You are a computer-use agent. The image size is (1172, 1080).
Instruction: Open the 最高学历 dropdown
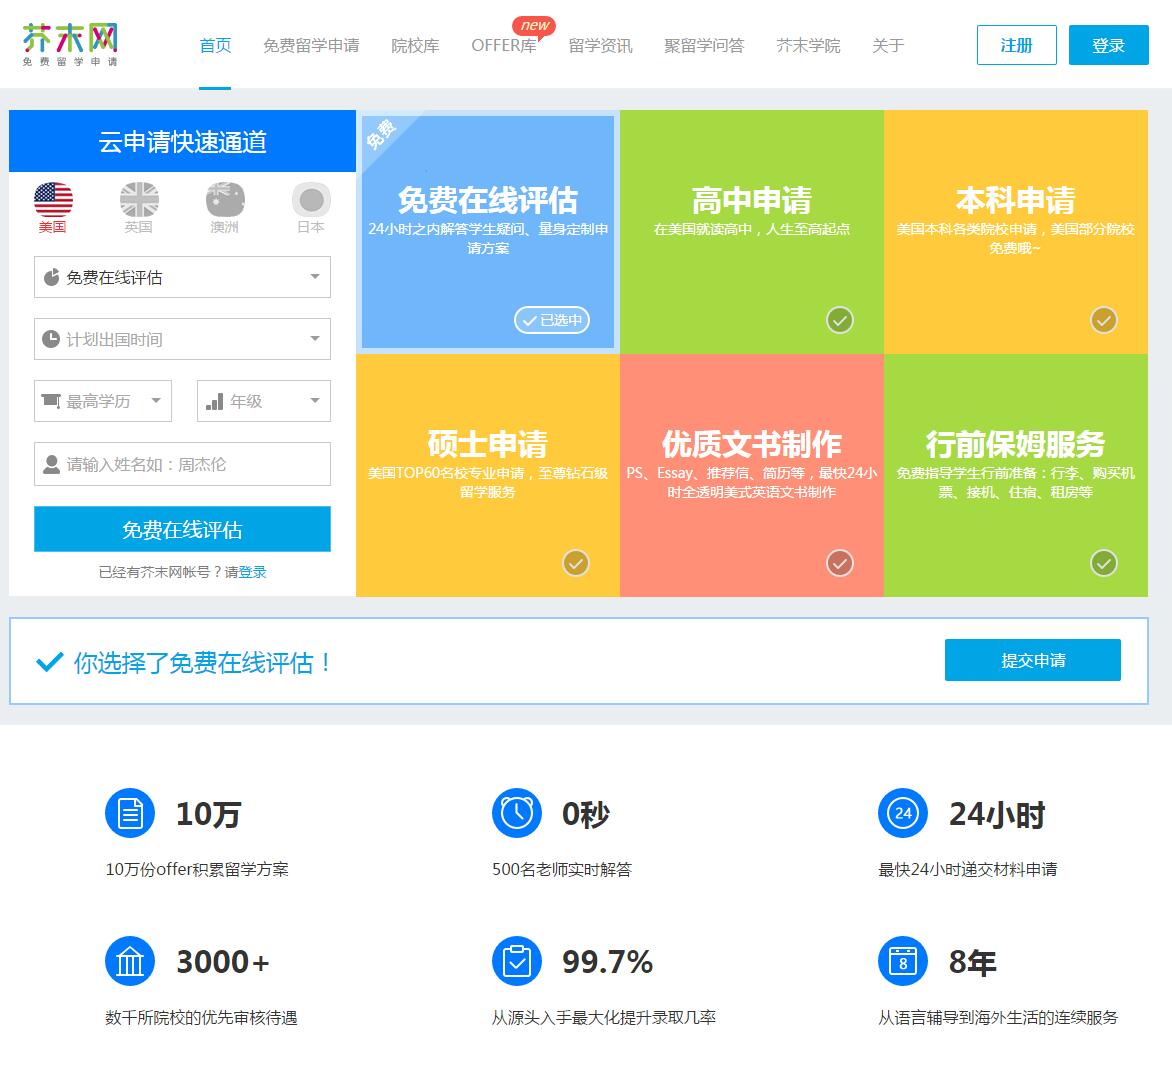pos(103,401)
